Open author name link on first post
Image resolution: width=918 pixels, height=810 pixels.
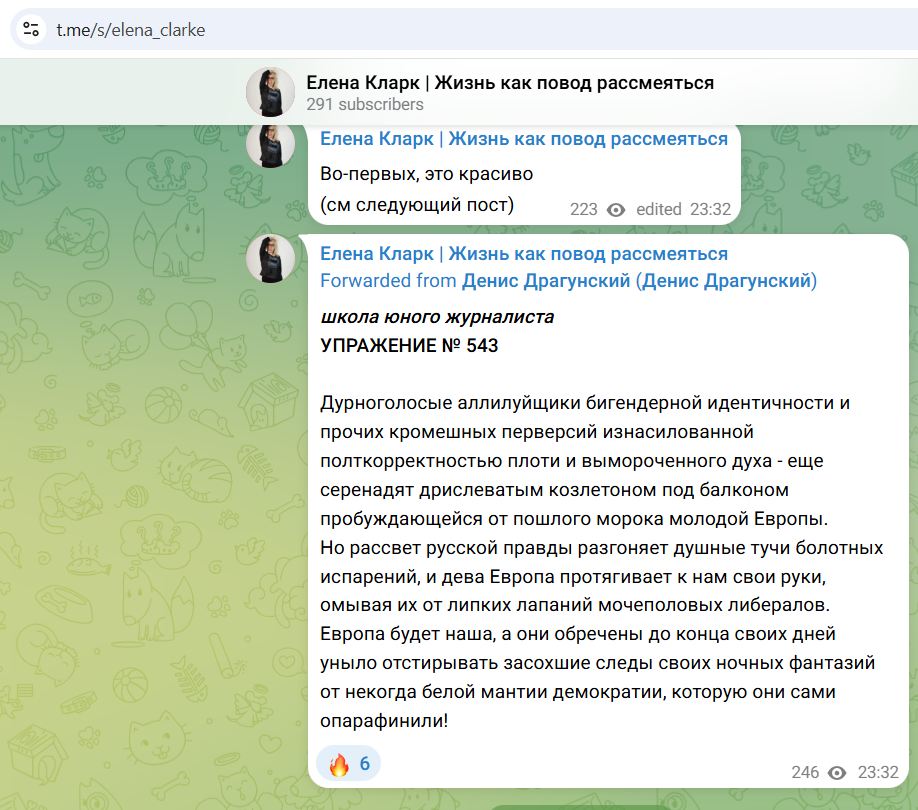(x=524, y=139)
